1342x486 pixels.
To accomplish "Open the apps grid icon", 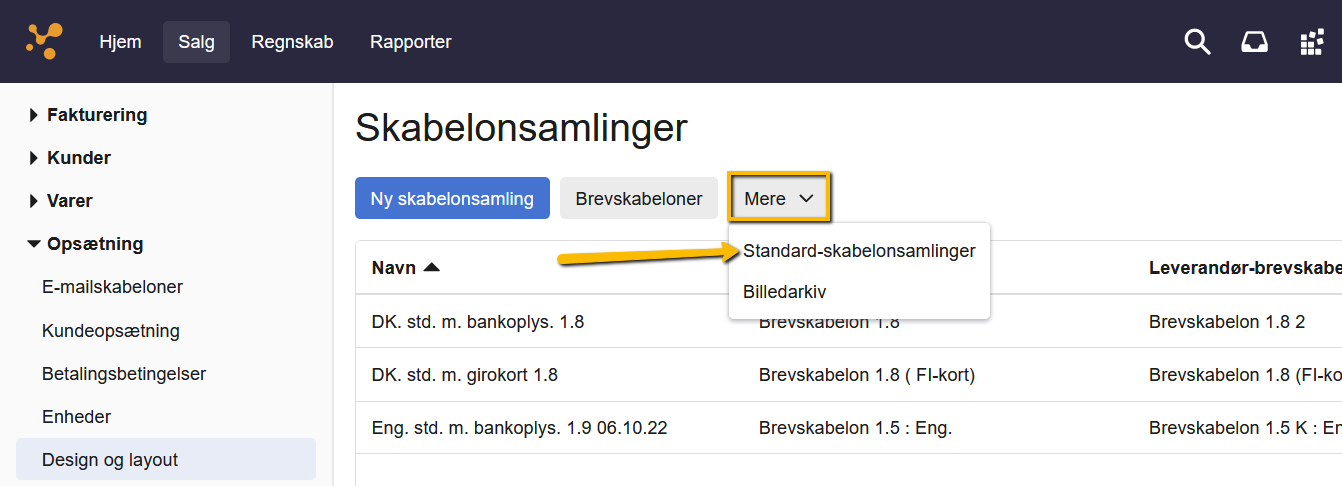I will [x=1311, y=42].
